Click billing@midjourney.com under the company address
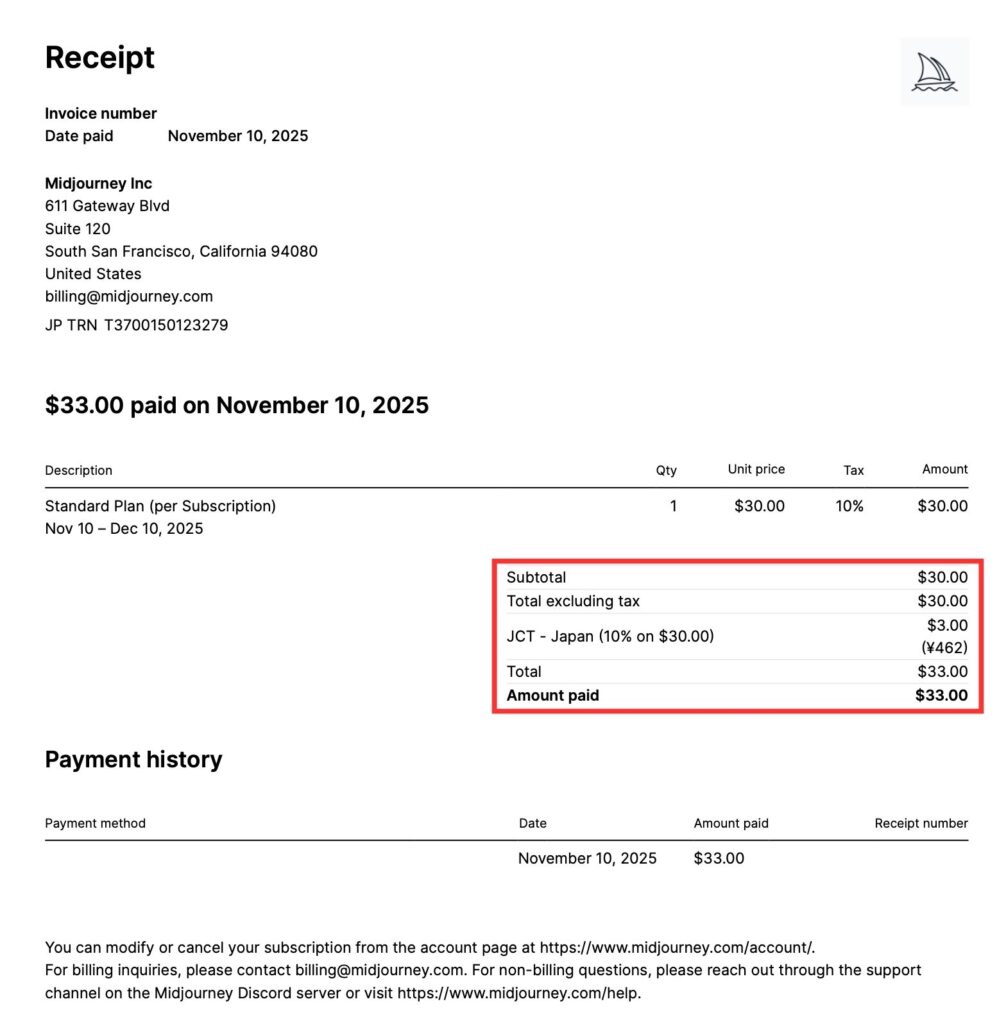This screenshot has height=1024, width=1006. tap(129, 296)
